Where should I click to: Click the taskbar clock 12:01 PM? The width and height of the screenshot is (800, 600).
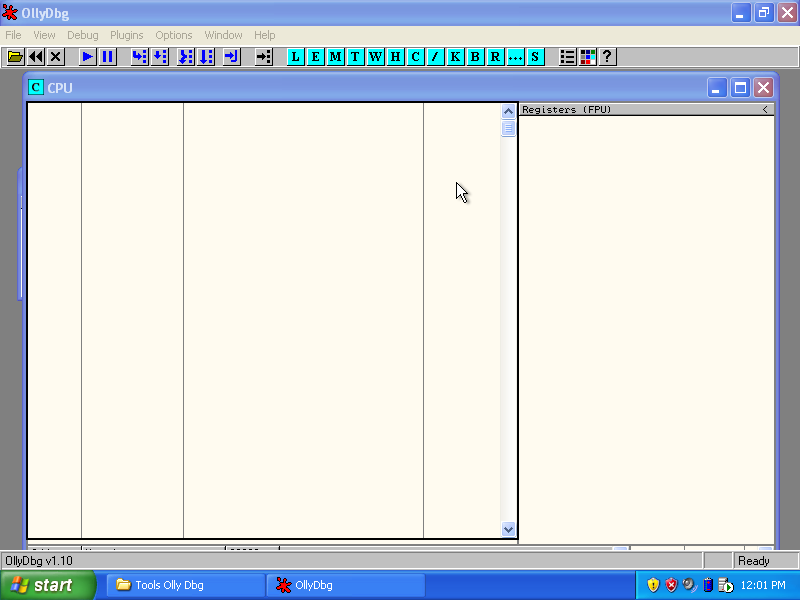point(763,585)
